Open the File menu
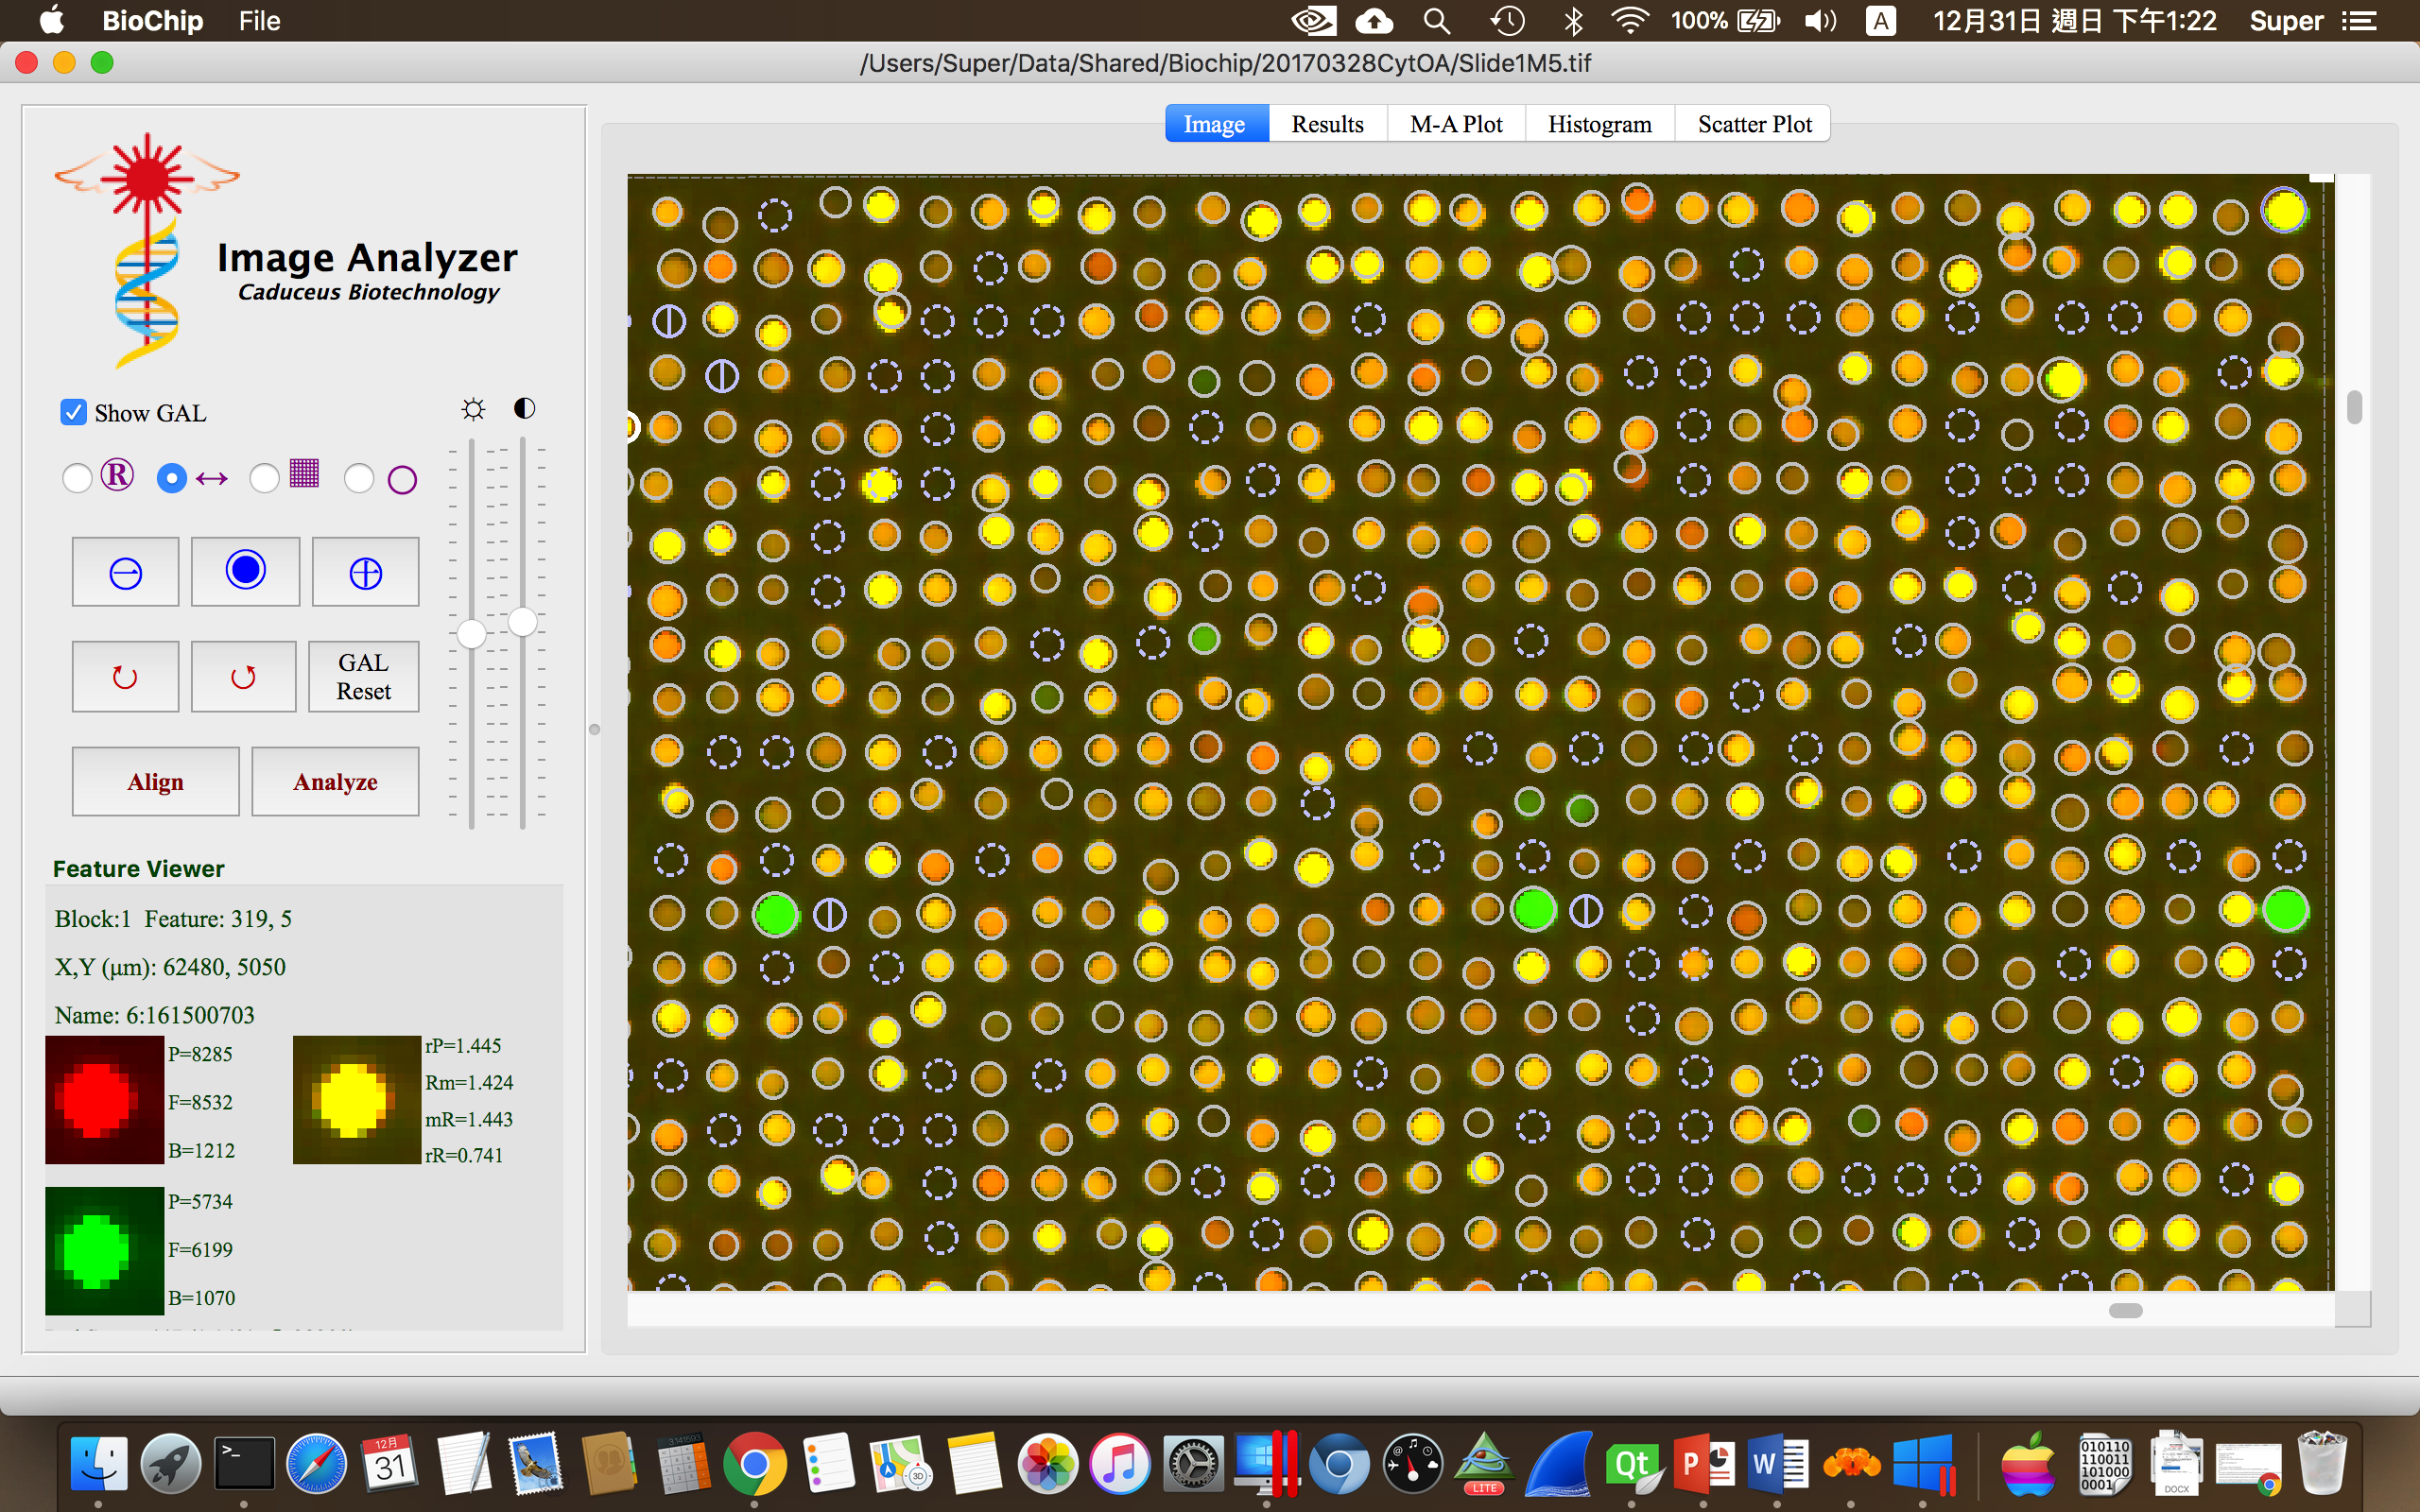Viewport: 2420px width, 1512px height. pos(259,21)
